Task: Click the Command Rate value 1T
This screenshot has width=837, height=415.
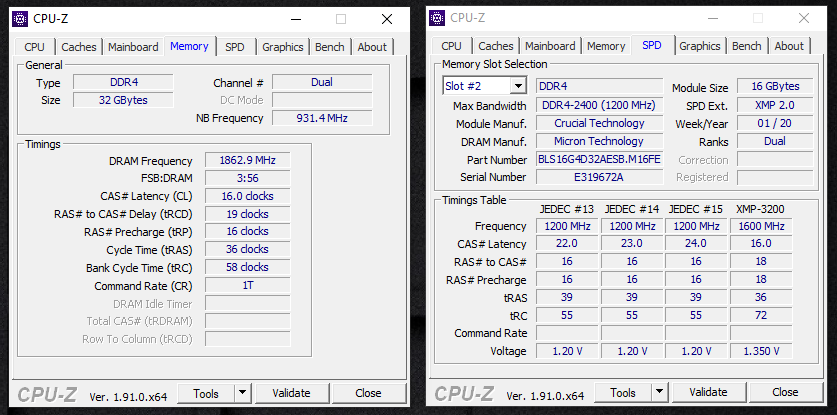Action: (x=248, y=285)
